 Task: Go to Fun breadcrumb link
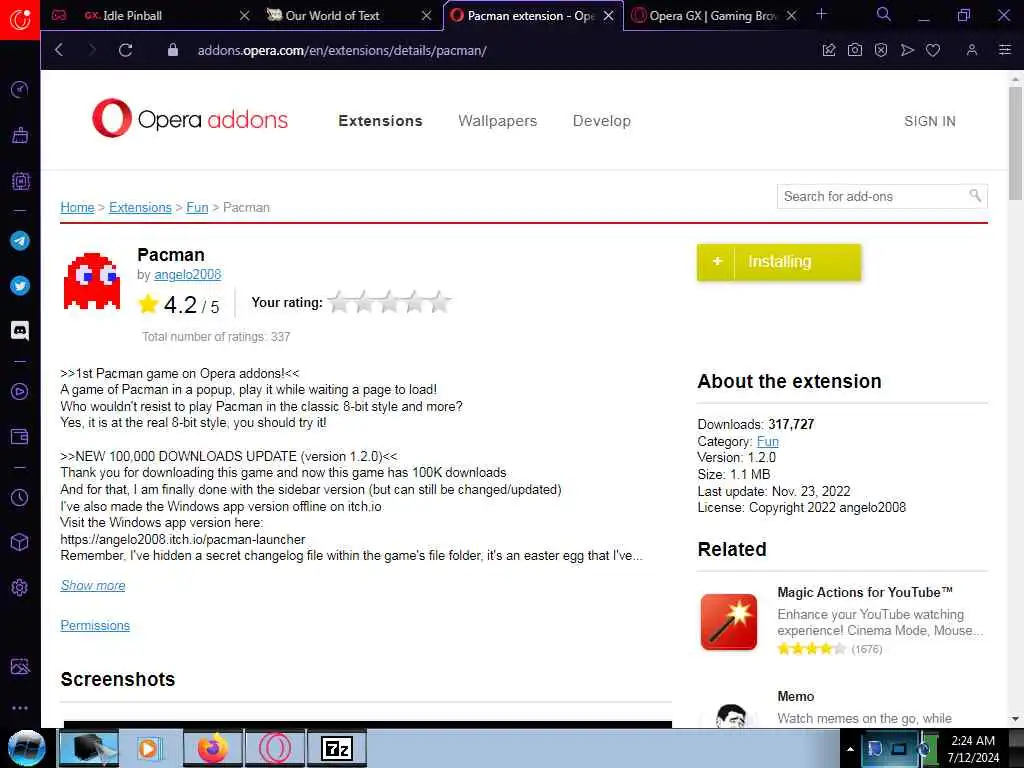[197, 208]
